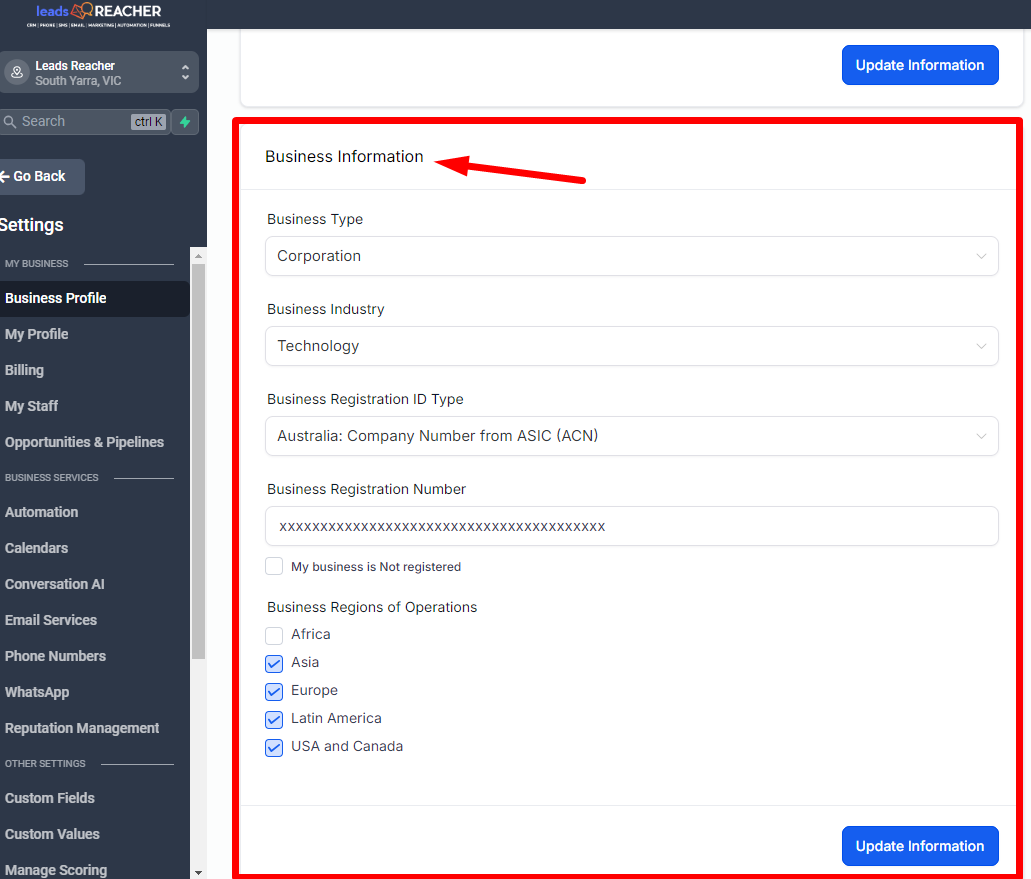The width and height of the screenshot is (1031, 879).
Task: Uncheck the Latin America region checkbox
Action: click(x=274, y=719)
